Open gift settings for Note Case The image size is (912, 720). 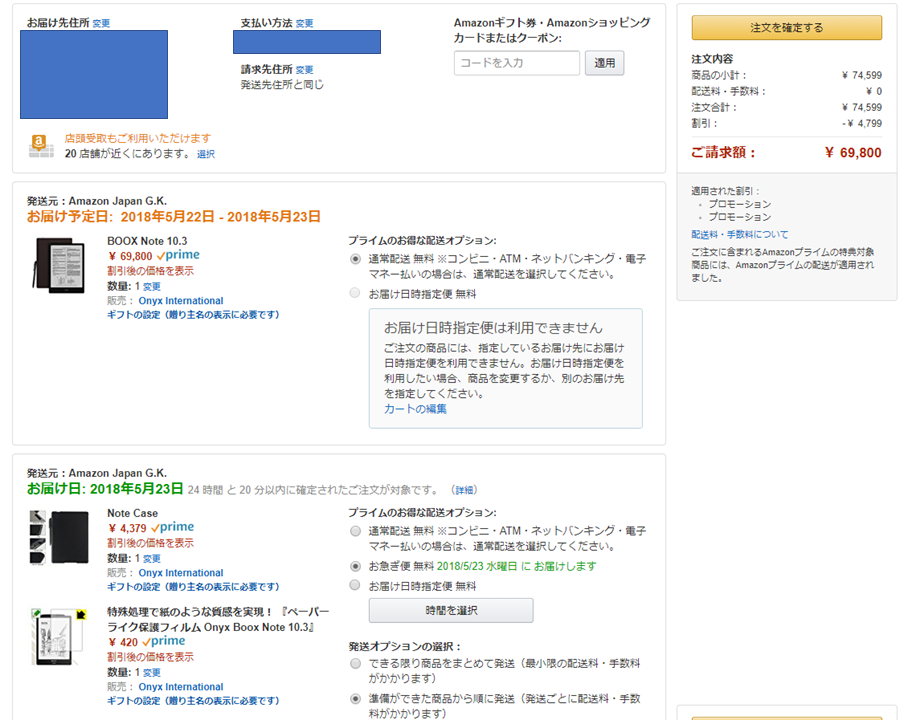pyautogui.click(x=193, y=587)
